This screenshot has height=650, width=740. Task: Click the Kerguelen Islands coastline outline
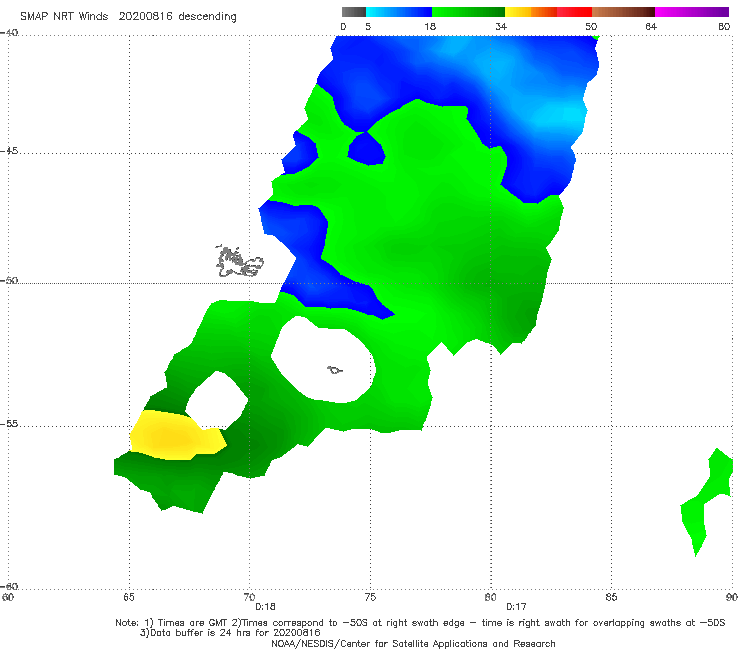point(239,261)
